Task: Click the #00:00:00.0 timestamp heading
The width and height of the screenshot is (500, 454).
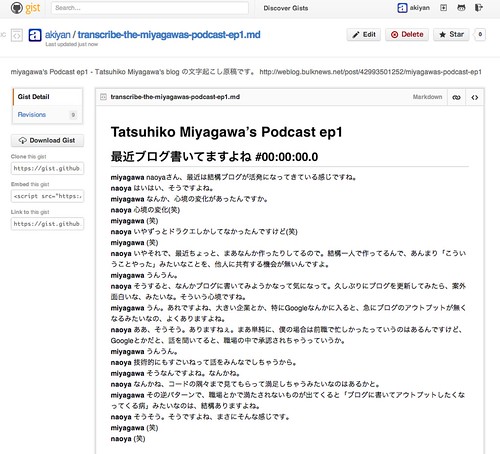Action: pos(287,157)
